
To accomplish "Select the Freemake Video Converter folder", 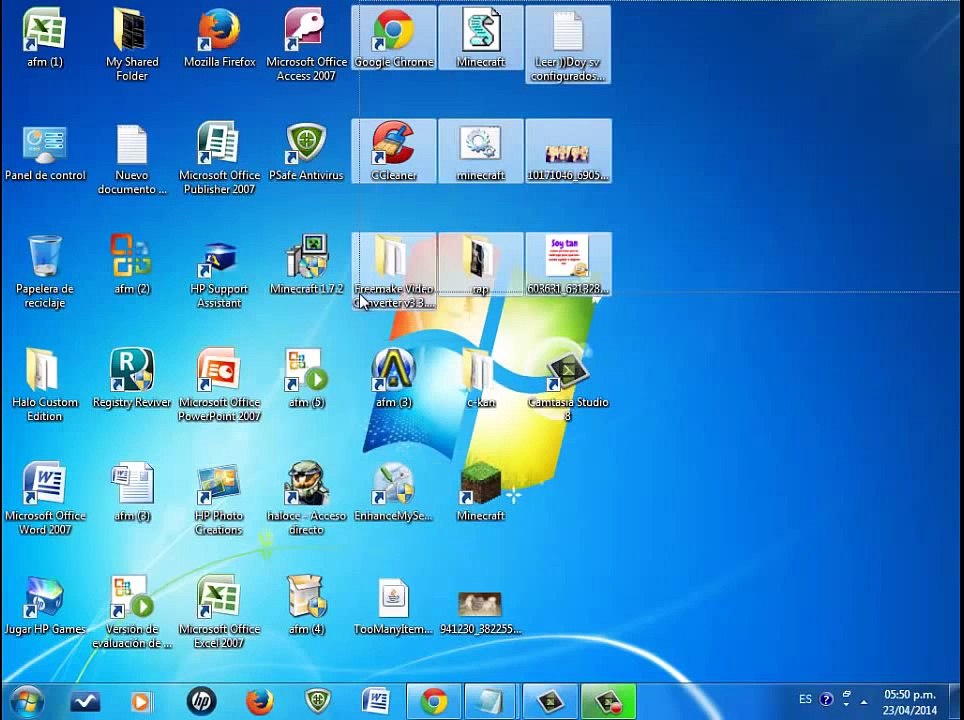I will (394, 271).
